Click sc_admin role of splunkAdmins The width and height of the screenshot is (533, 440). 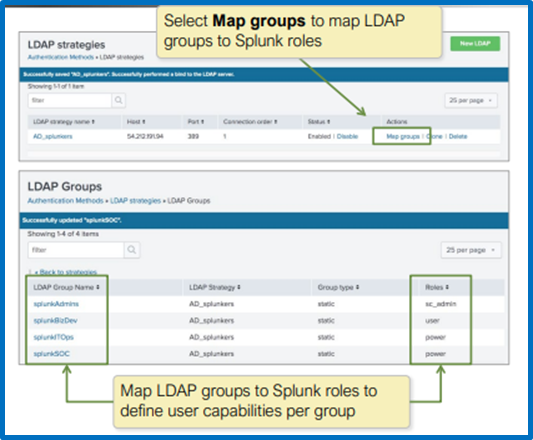441,304
